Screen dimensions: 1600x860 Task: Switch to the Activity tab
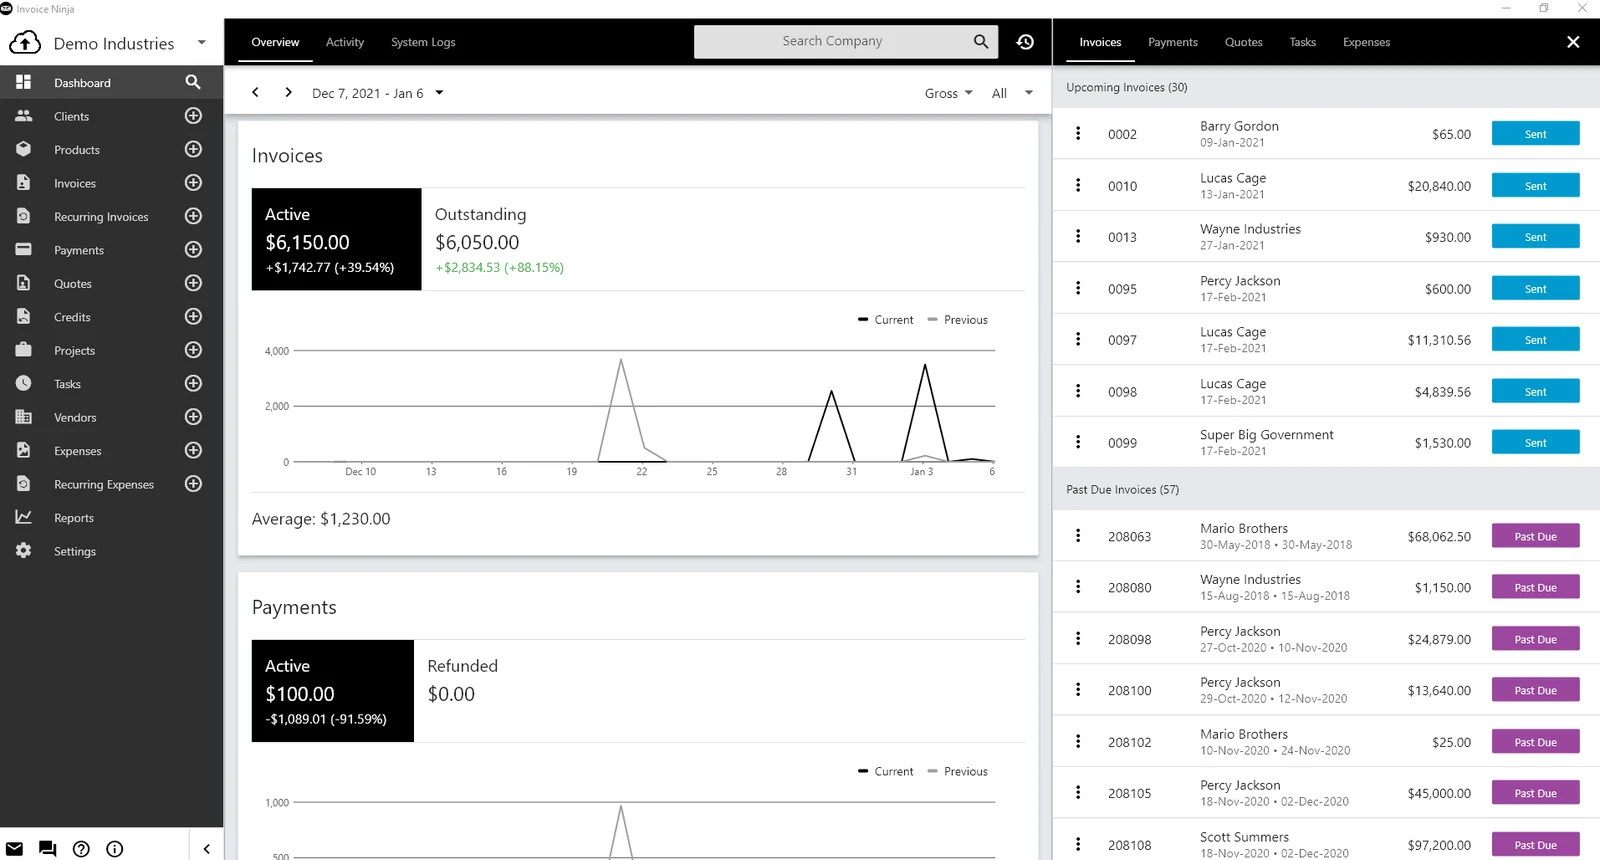pos(345,42)
